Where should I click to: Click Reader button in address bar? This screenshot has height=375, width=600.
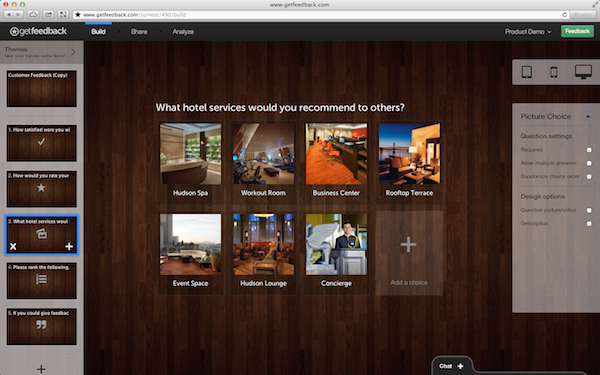[583, 15]
